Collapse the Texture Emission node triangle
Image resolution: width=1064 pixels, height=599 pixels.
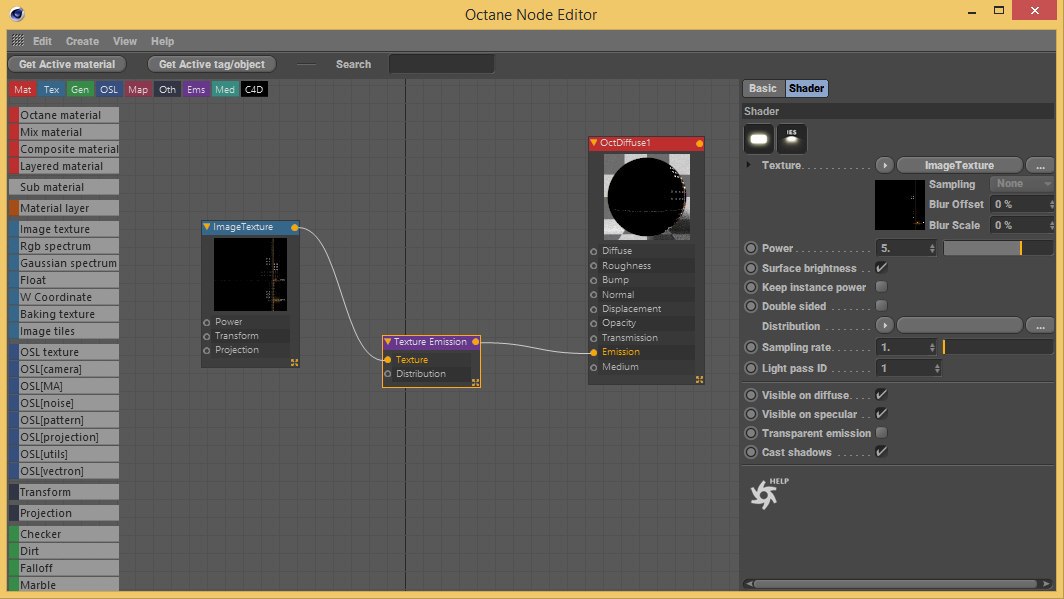coord(388,342)
